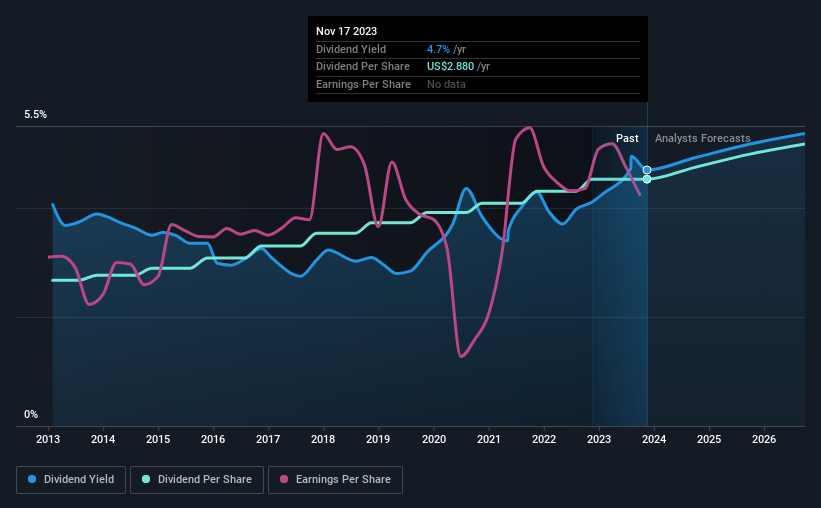Click the 2015 x-axis label

[158, 439]
